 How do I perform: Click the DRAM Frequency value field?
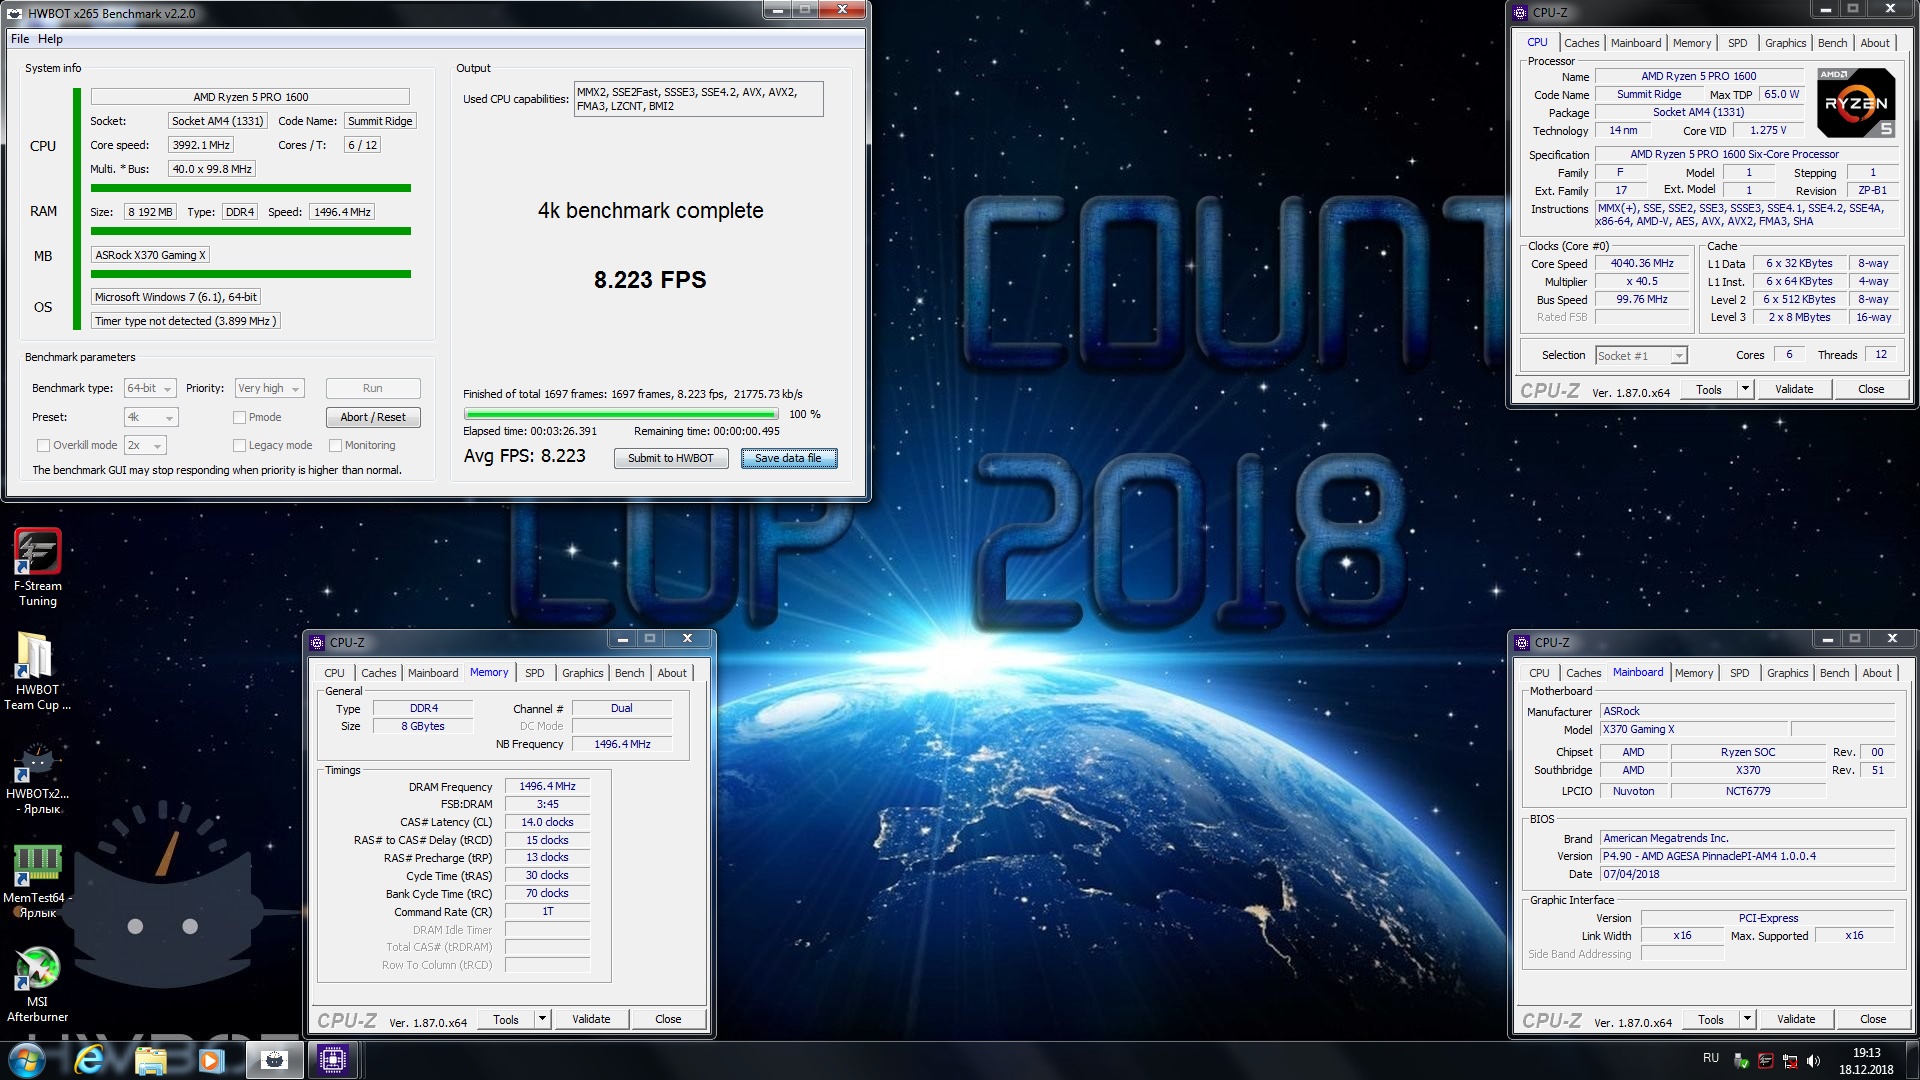[547, 786]
